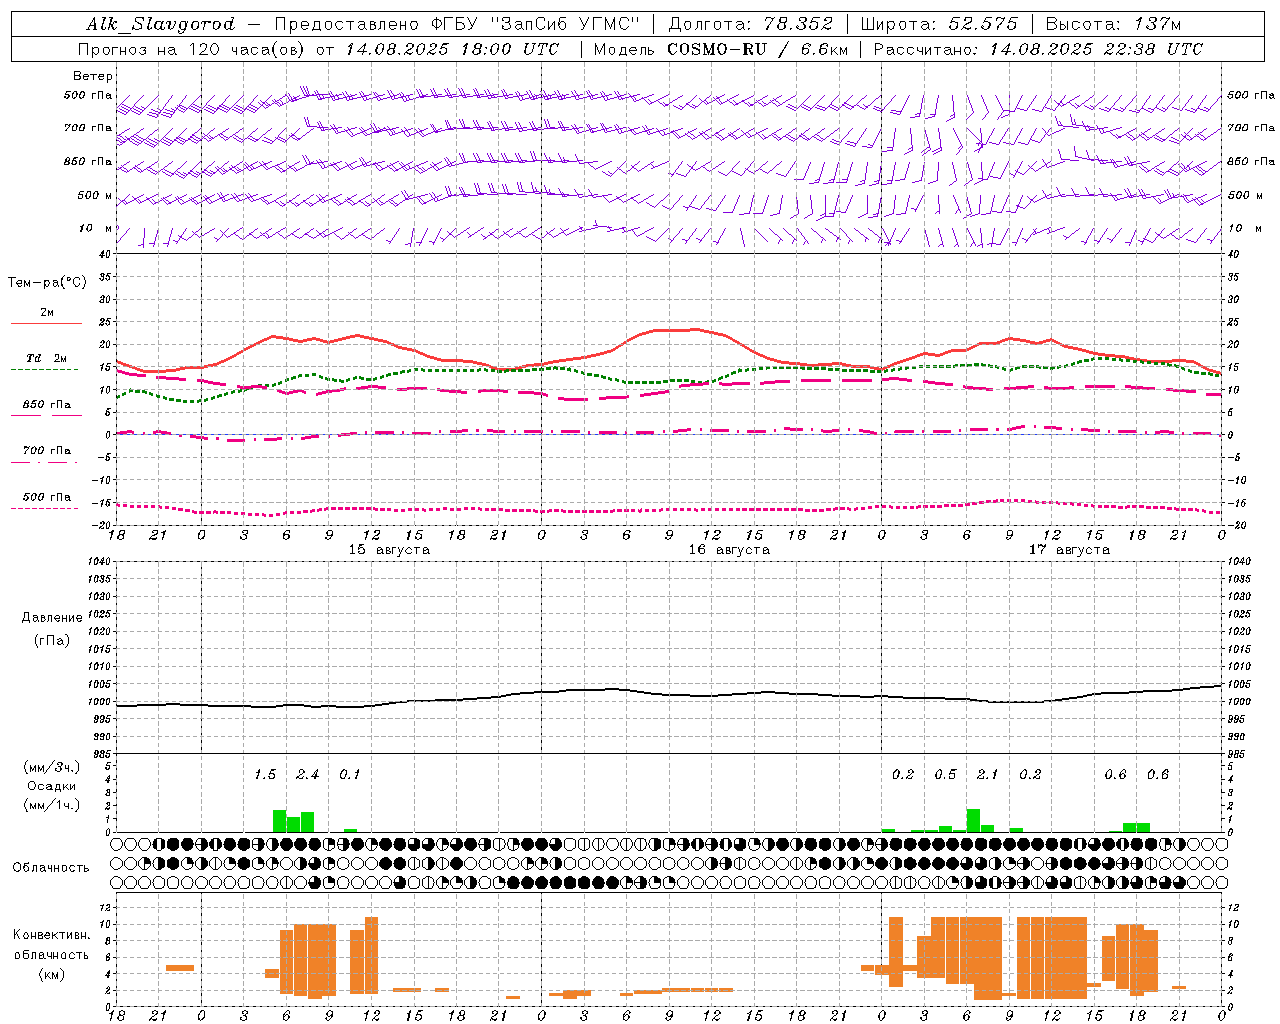1280x1024 pixels.
Task: Click the "Тем-ра(°C)" temperature label
Action: click(x=47, y=283)
